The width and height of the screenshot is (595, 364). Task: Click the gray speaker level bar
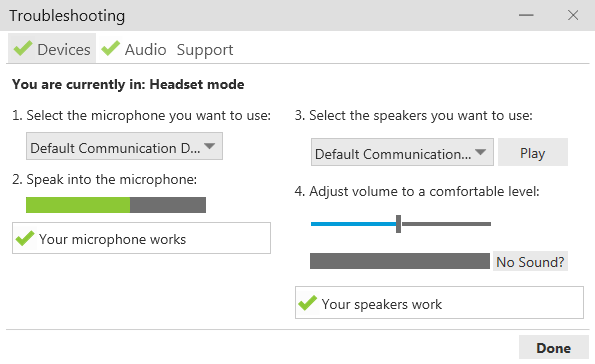tap(400, 261)
